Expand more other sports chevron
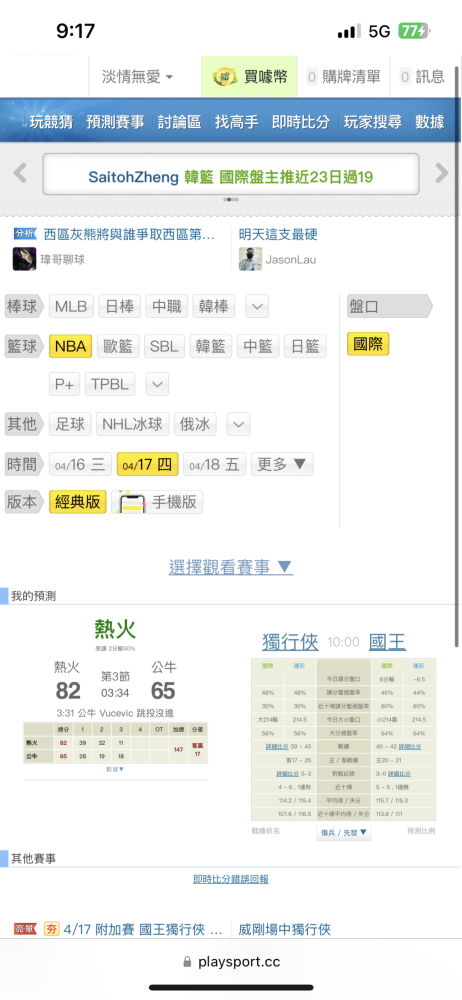Viewport: 462px width, 1000px height. (239, 424)
